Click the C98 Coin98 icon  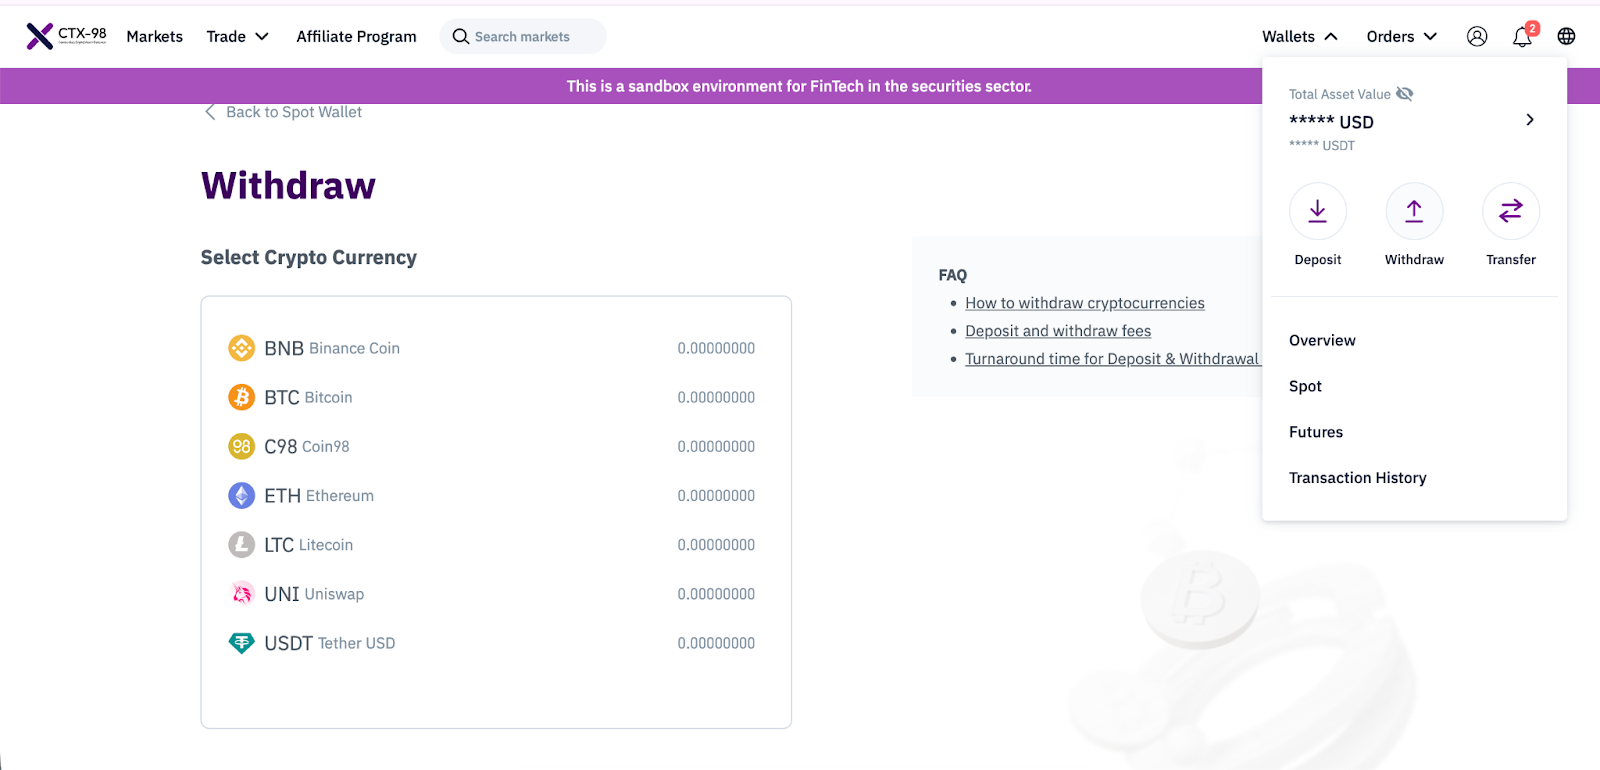241,446
